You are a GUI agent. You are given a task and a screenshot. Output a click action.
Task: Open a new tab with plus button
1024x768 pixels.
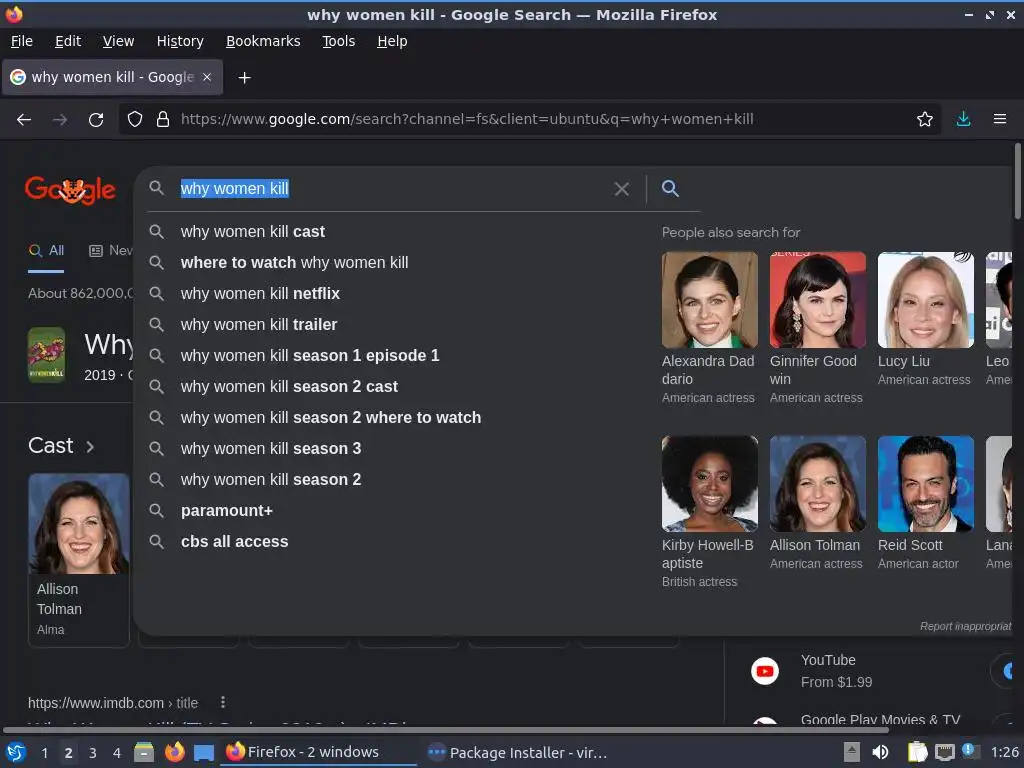point(244,78)
